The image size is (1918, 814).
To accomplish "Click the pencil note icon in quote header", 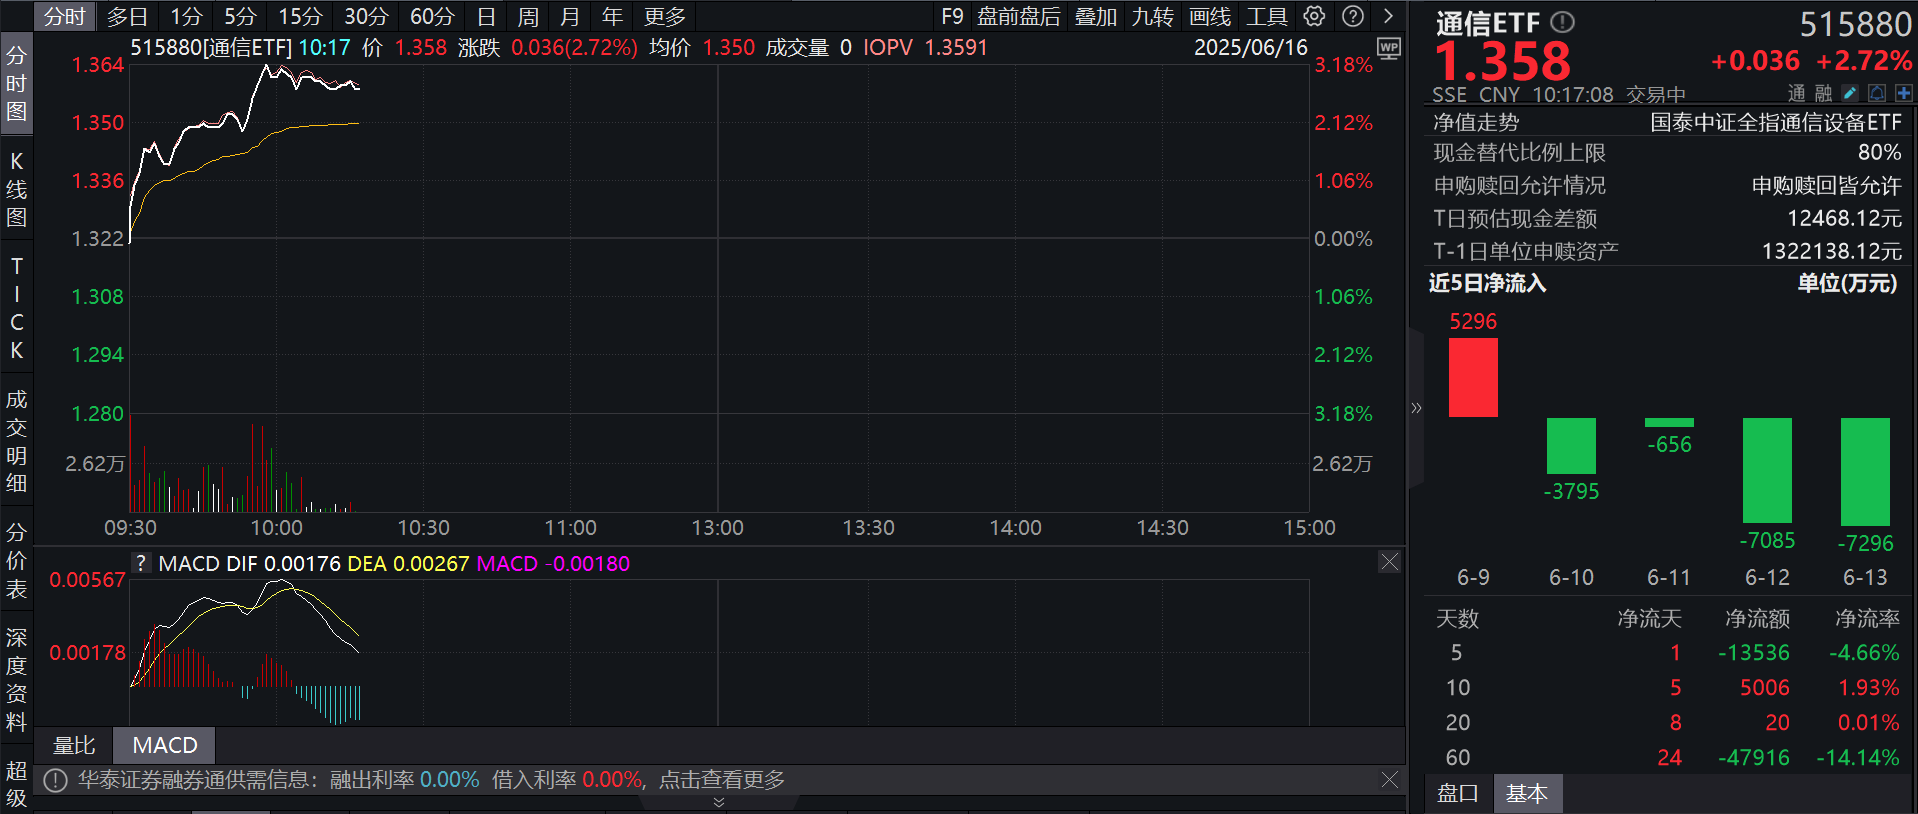I will tap(1850, 93).
